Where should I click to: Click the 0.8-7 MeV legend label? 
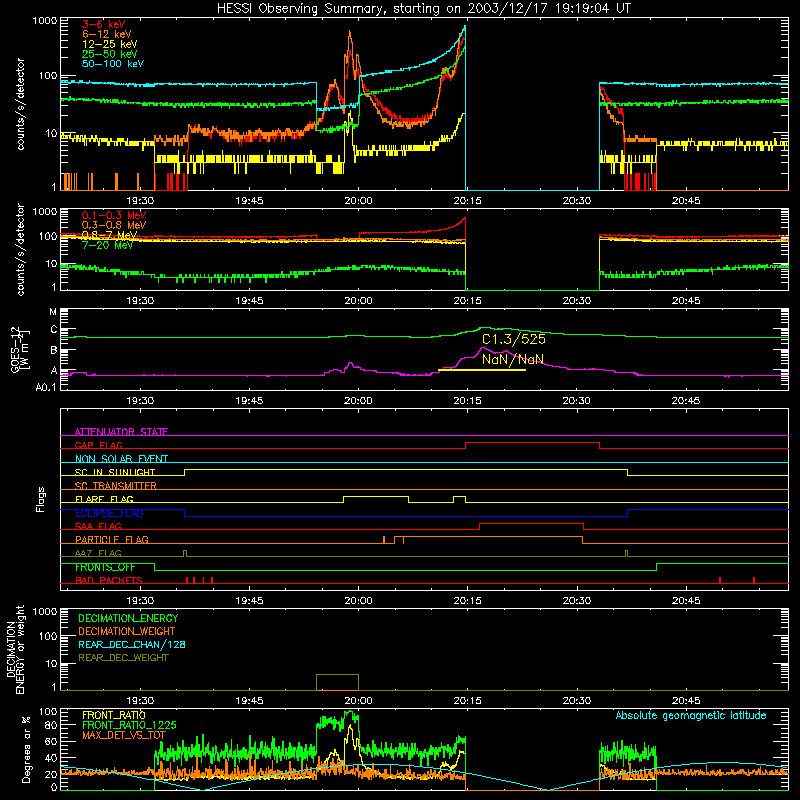click(110, 235)
